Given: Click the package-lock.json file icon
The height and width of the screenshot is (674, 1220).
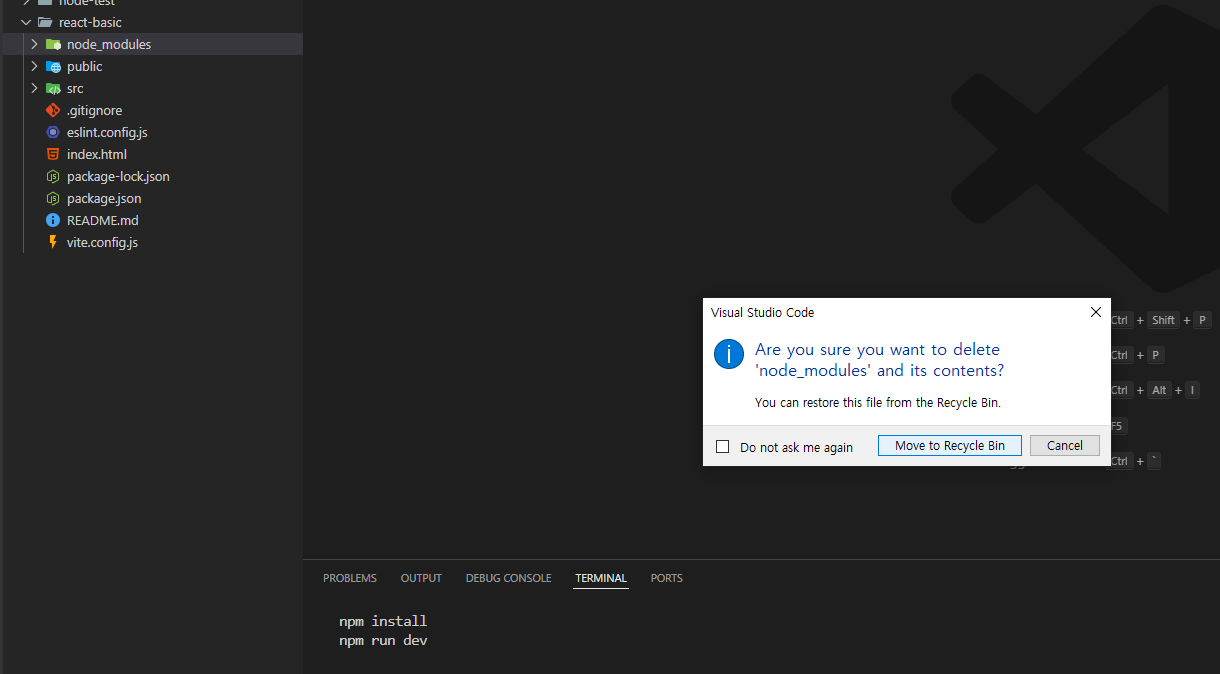Looking at the screenshot, I should point(53,176).
